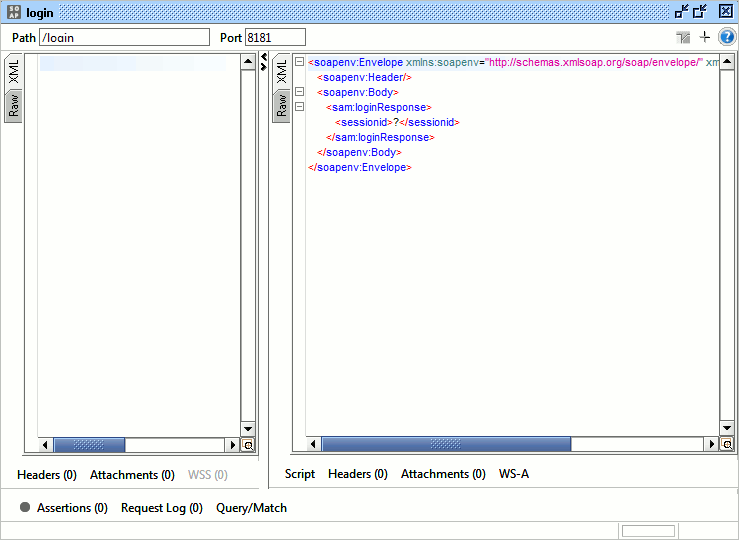The width and height of the screenshot is (739, 540).
Task: Toggle the splitter collapse arrows
Action: [x=264, y=62]
